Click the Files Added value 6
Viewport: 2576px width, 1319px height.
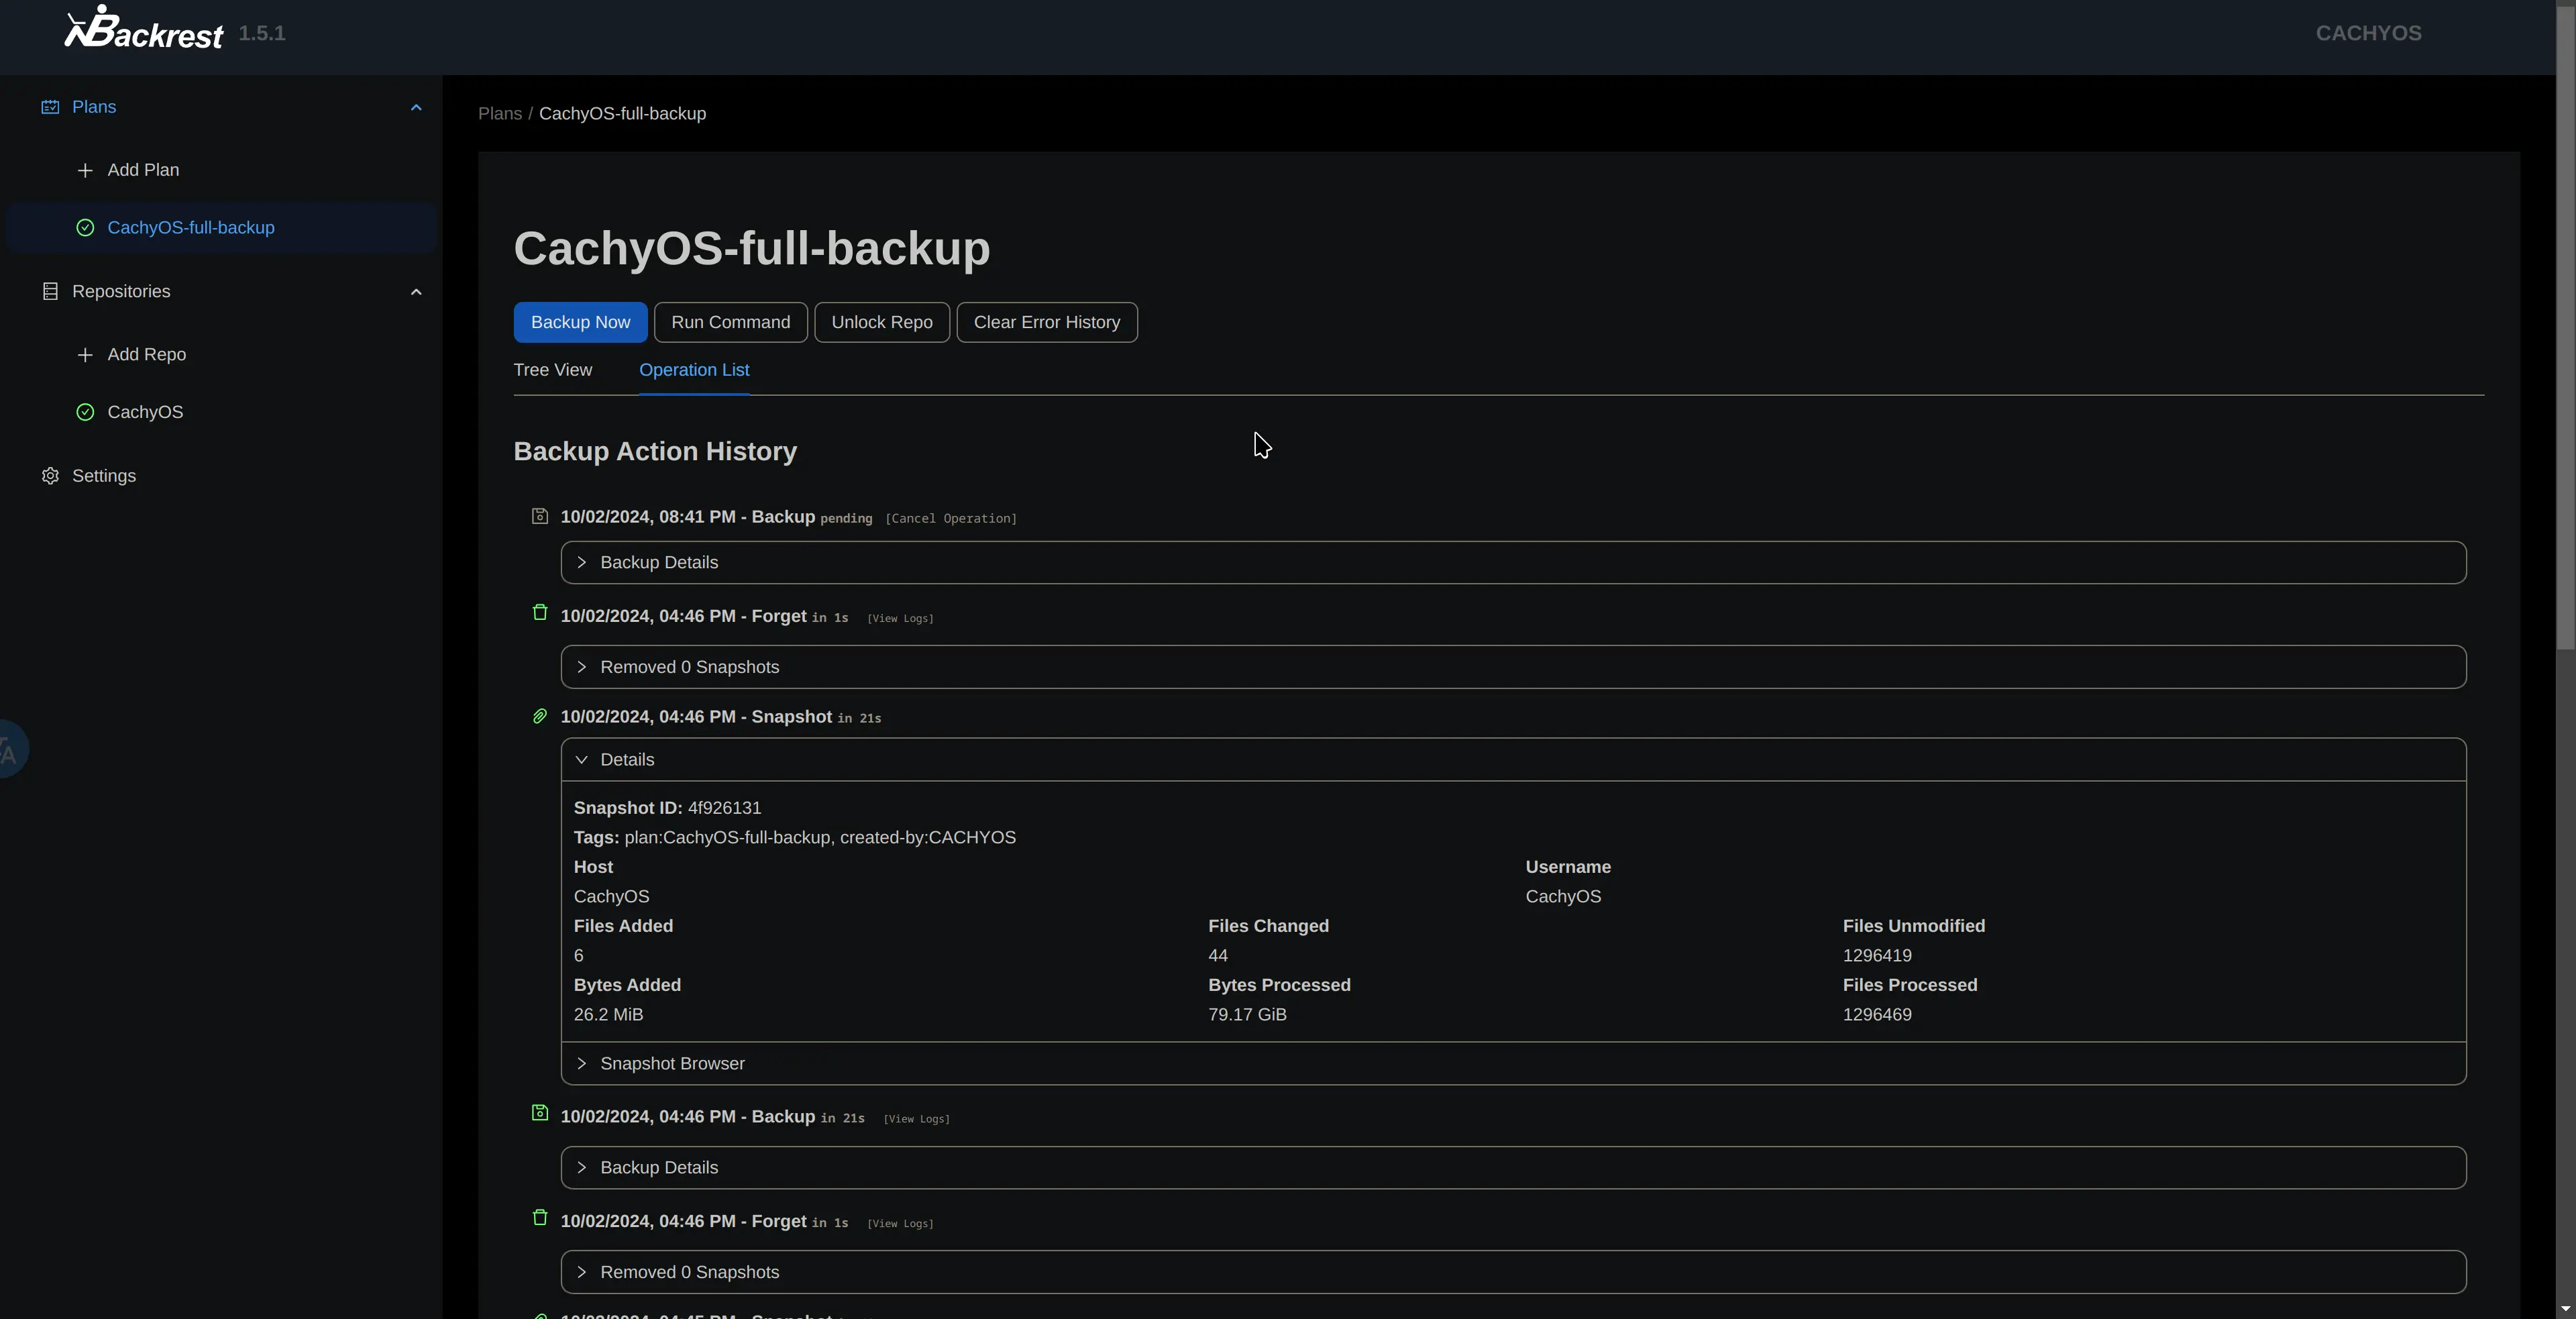click(578, 956)
